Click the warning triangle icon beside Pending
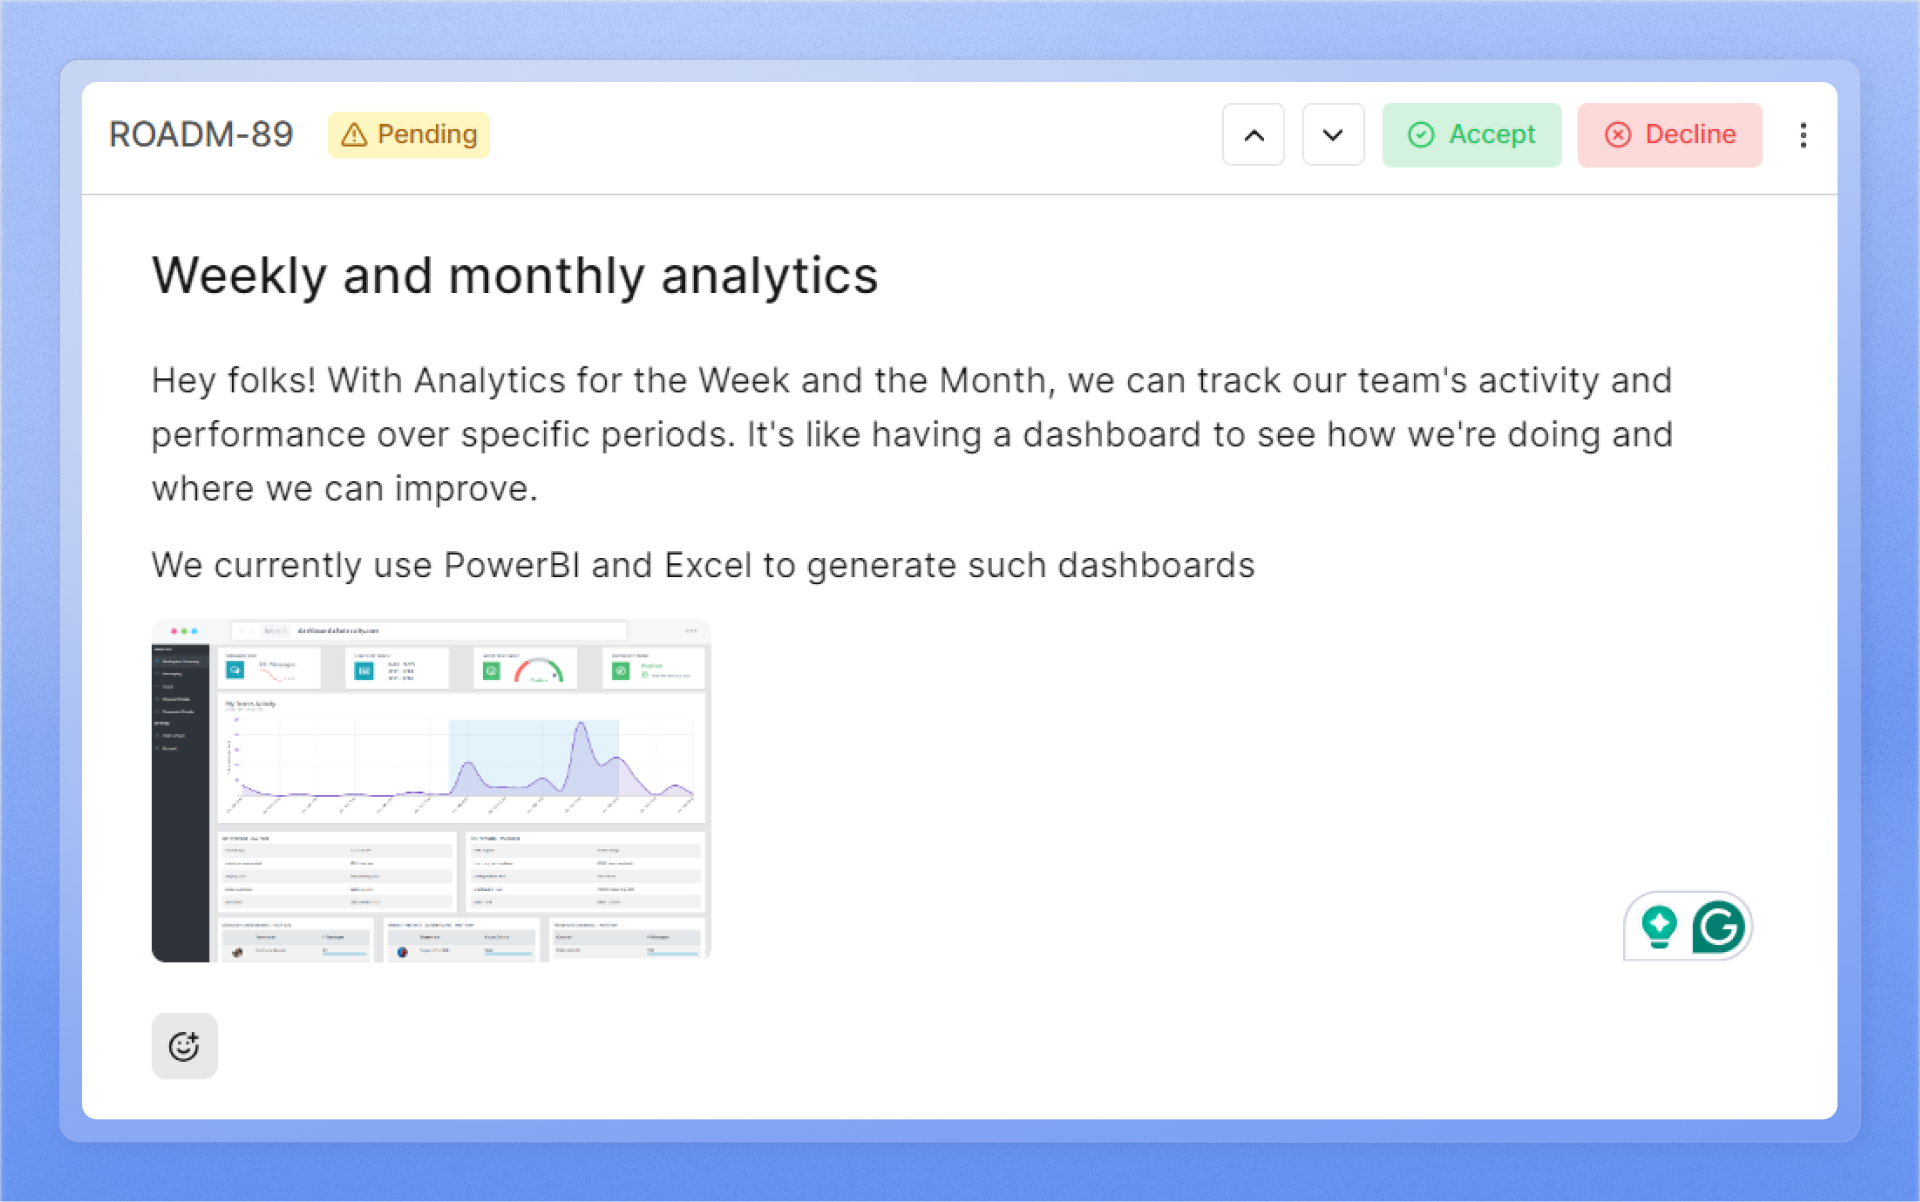This screenshot has height=1202, width=1920. pos(354,135)
